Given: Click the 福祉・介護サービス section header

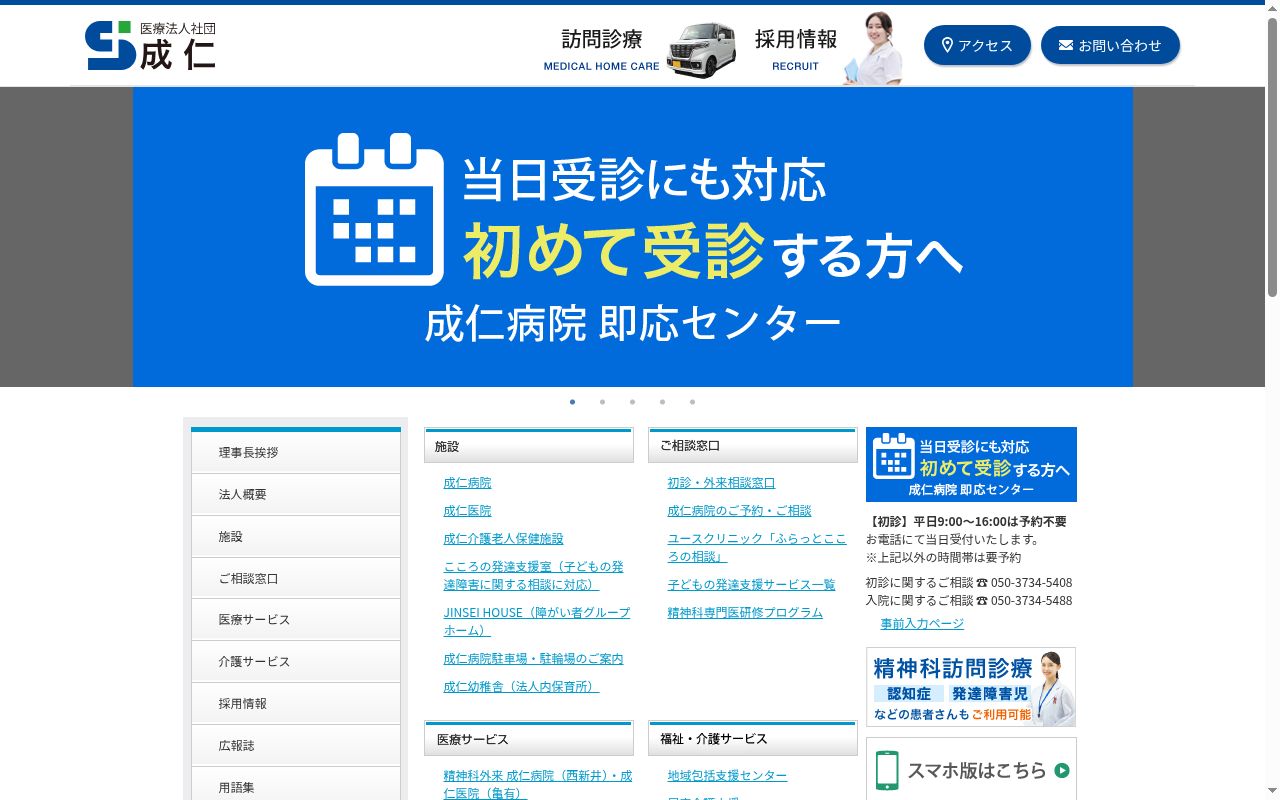Looking at the screenshot, I should click(x=753, y=739).
